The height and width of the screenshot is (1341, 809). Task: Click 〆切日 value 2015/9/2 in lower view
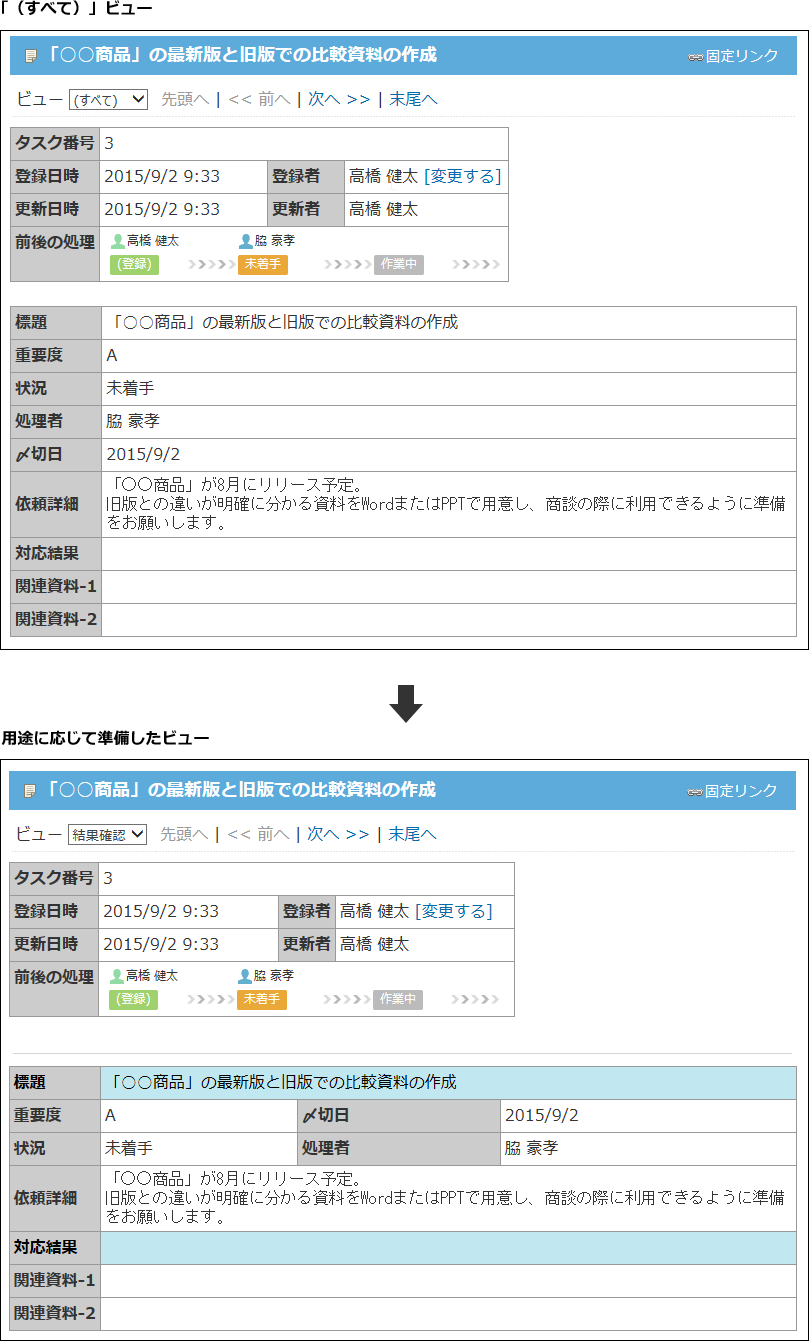[542, 1116]
